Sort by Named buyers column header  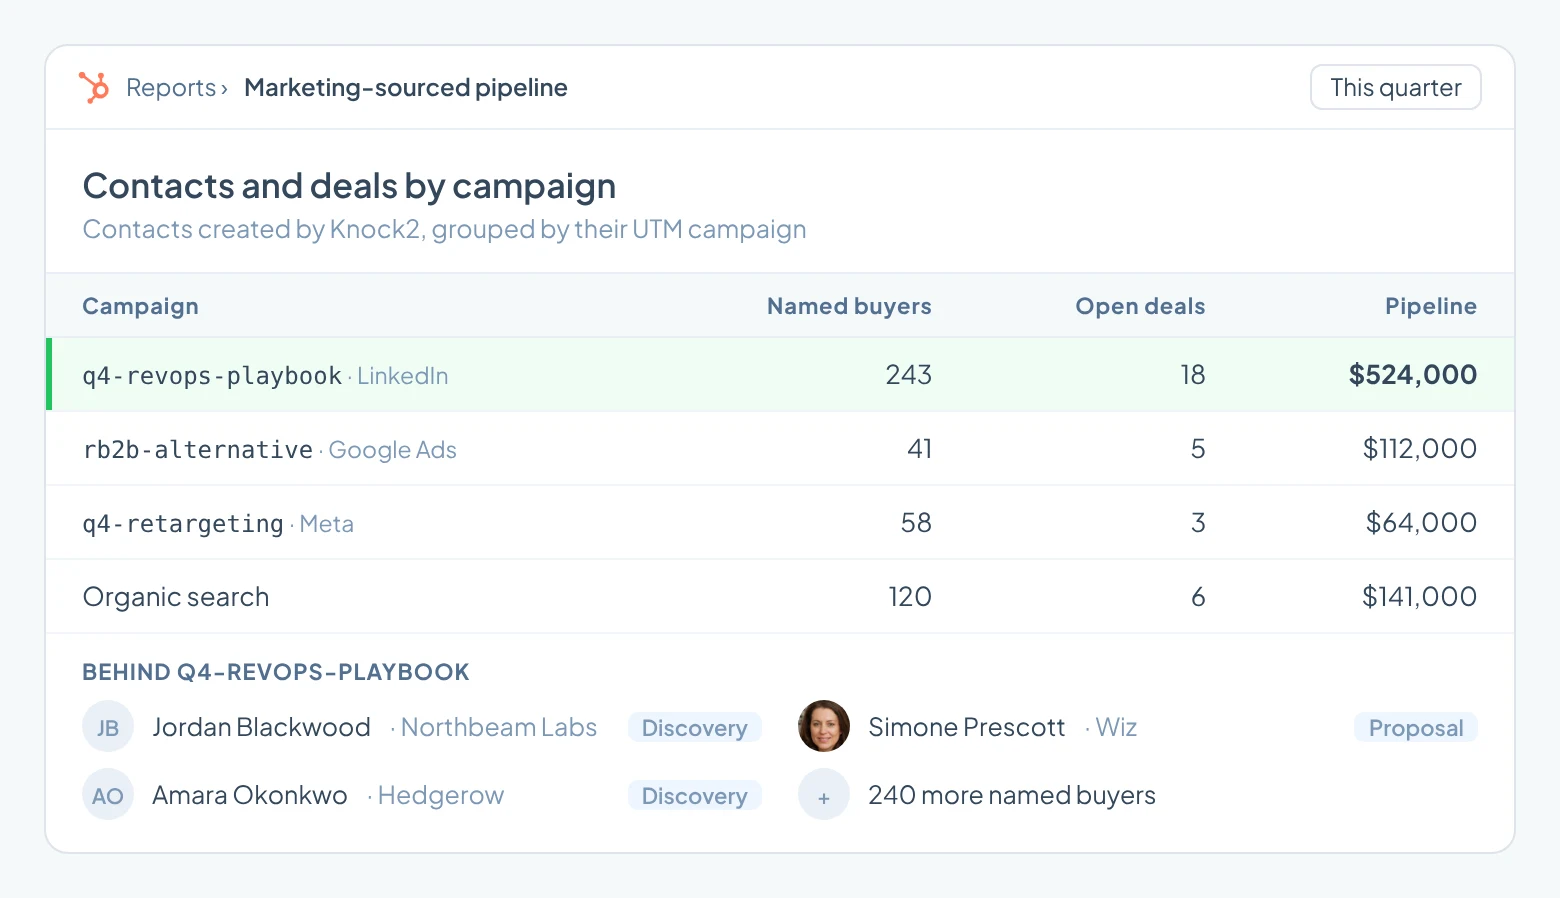[x=849, y=306]
